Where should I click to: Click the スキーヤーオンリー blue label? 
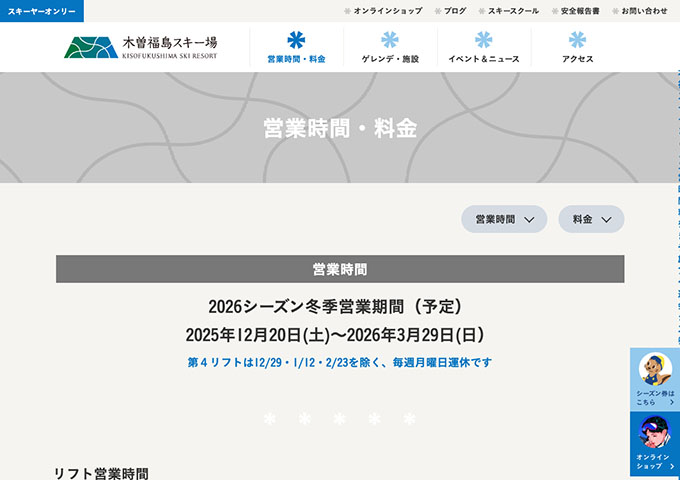click(42, 11)
